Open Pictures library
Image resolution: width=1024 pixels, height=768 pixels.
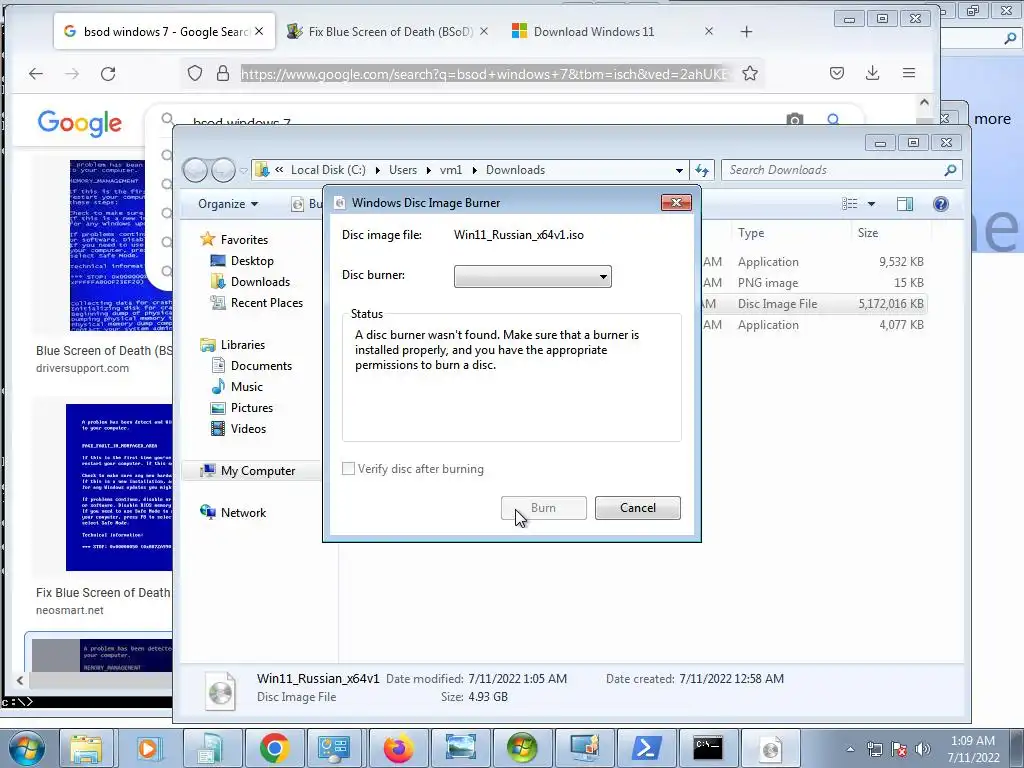[251, 408]
